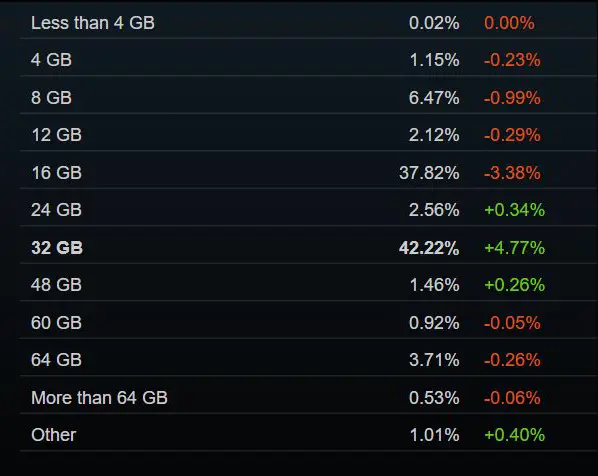Click the 12 GB entry
This screenshot has height=476, width=598.
coord(56,135)
